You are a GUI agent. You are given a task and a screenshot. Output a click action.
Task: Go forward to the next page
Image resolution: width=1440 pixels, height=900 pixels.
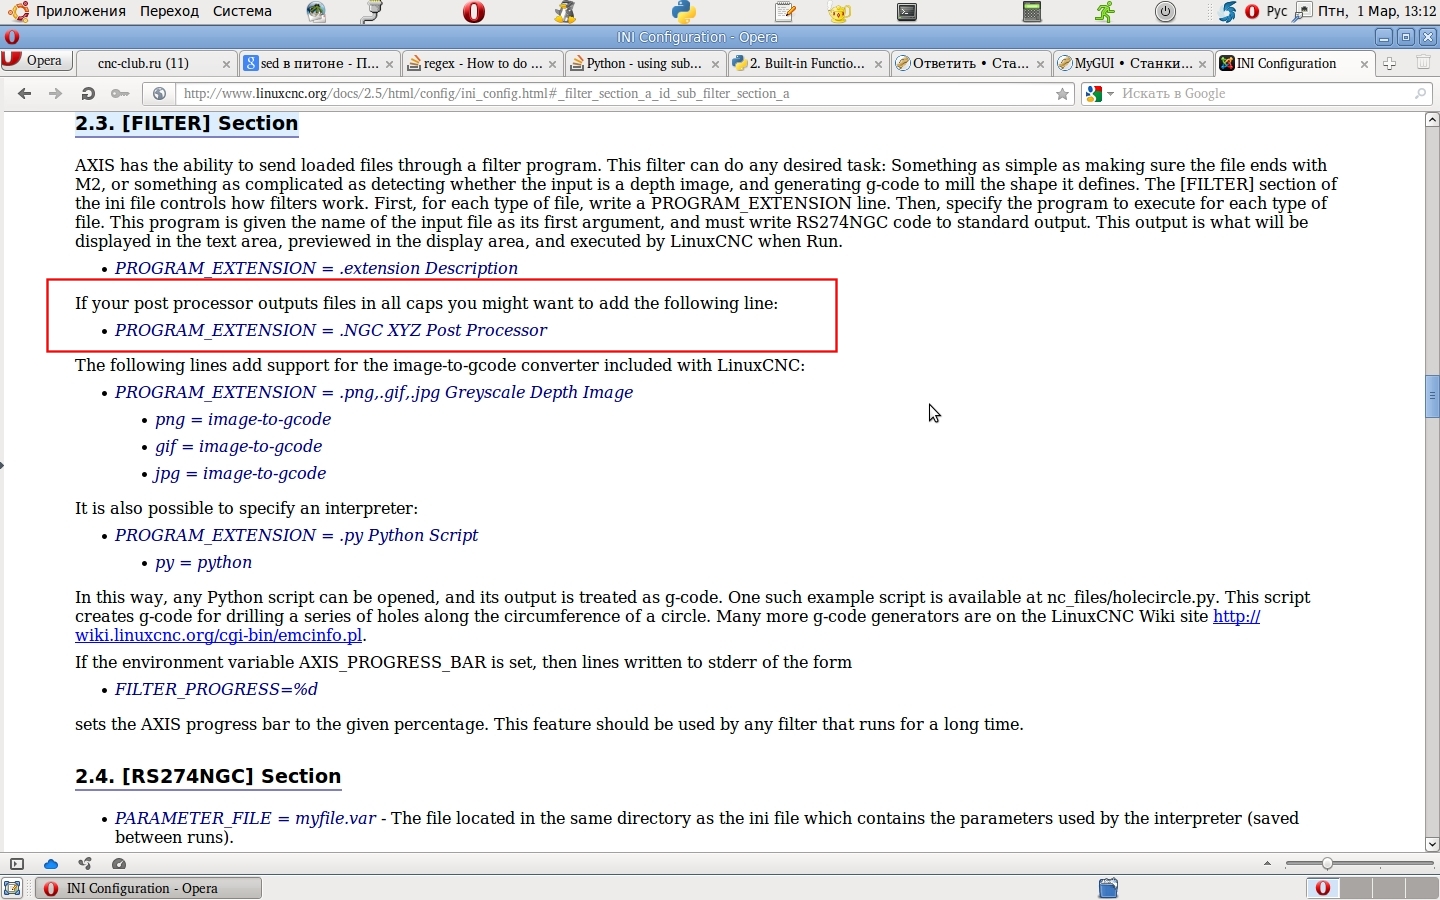click(56, 94)
